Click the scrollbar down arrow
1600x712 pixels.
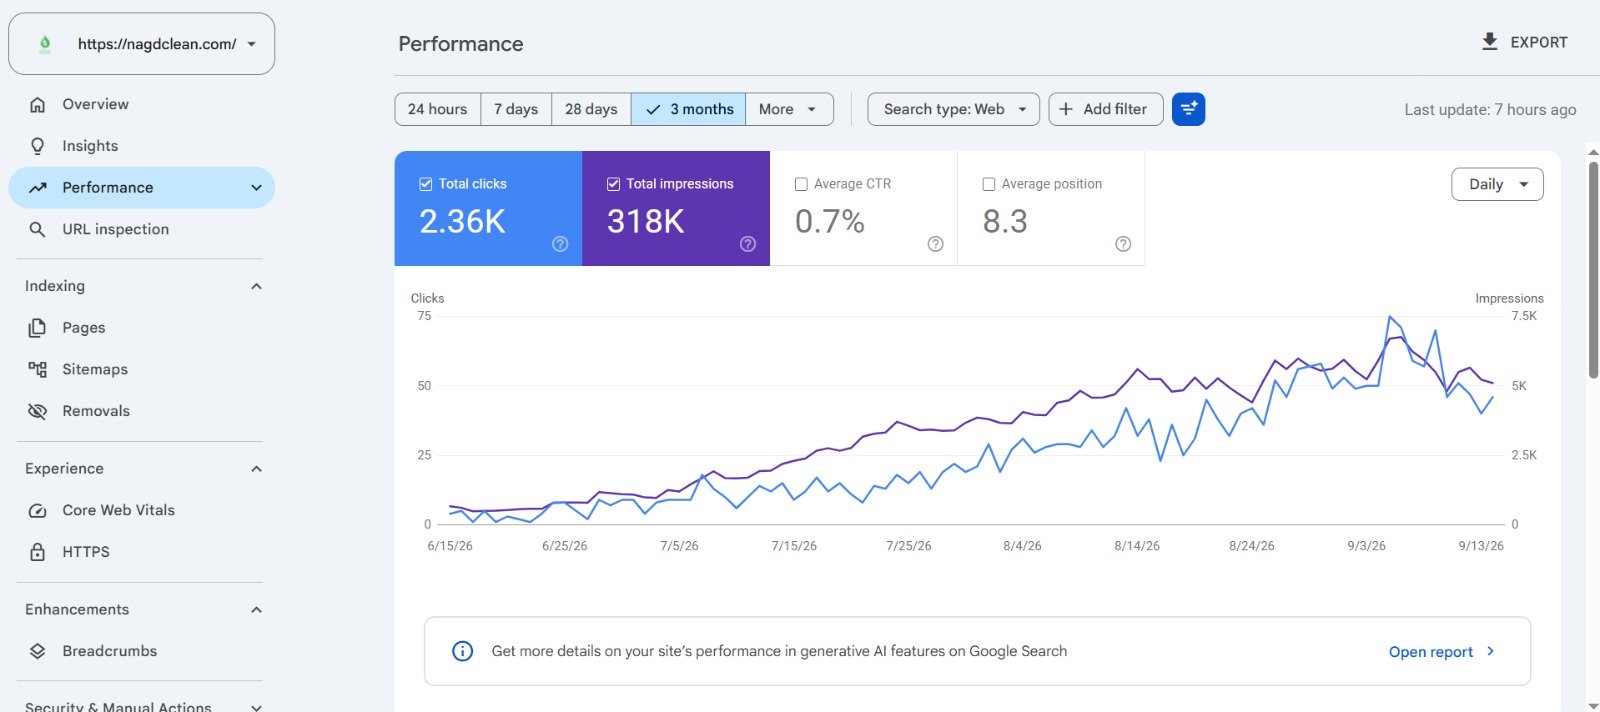tap(1593, 706)
